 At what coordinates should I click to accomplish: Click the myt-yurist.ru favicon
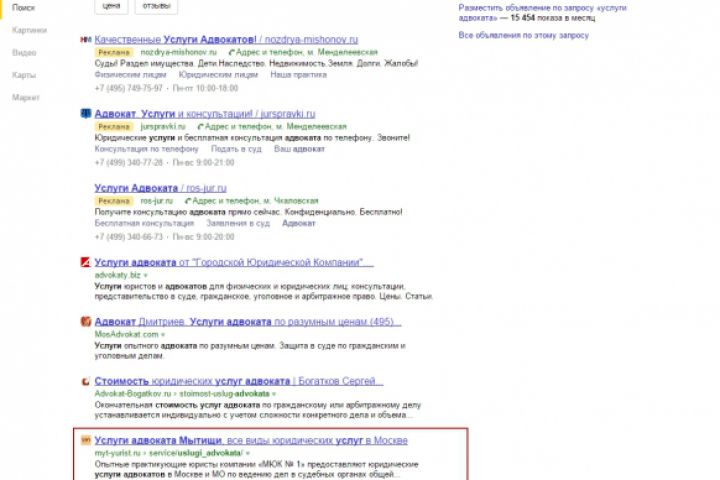pyautogui.click(x=85, y=440)
